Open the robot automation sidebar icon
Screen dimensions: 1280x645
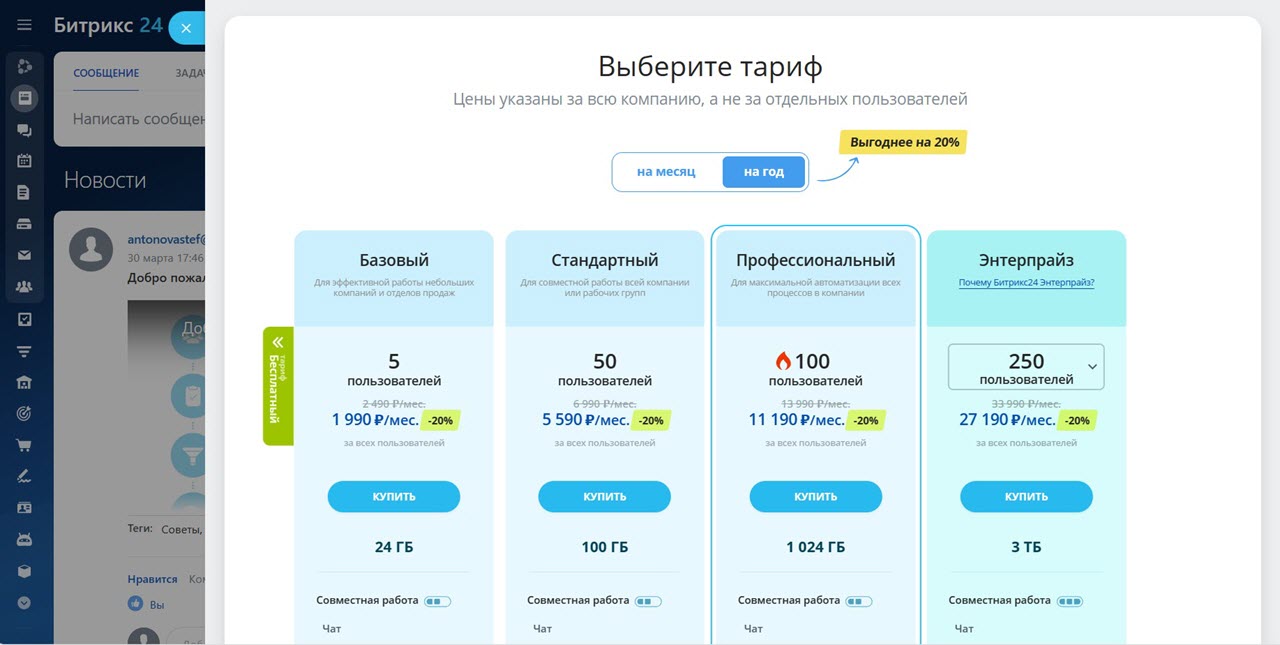tap(24, 540)
